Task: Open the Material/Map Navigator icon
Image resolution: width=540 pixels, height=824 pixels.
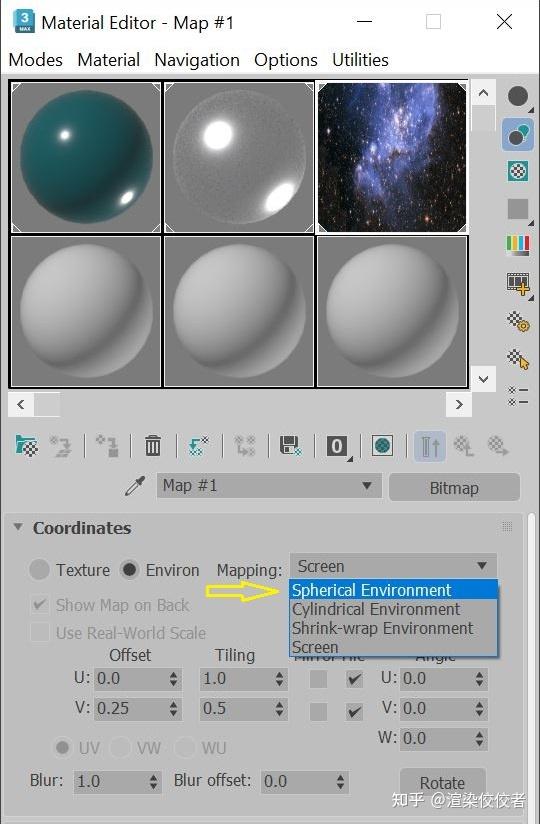Action: [x=518, y=396]
